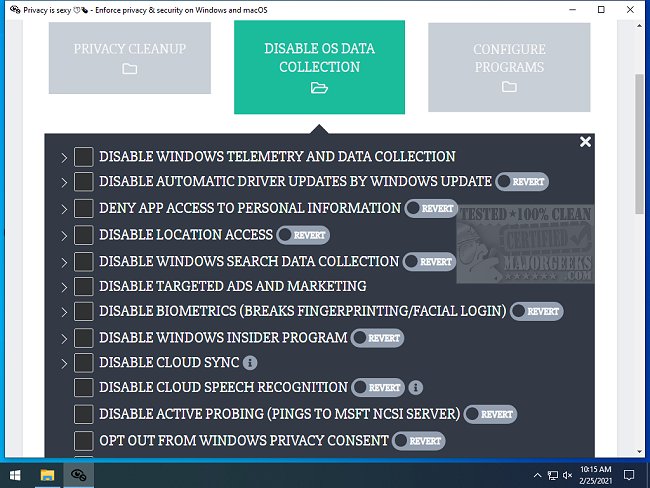
Task: Click the vertical scrollbar thumb
Action: click(x=640, y=144)
